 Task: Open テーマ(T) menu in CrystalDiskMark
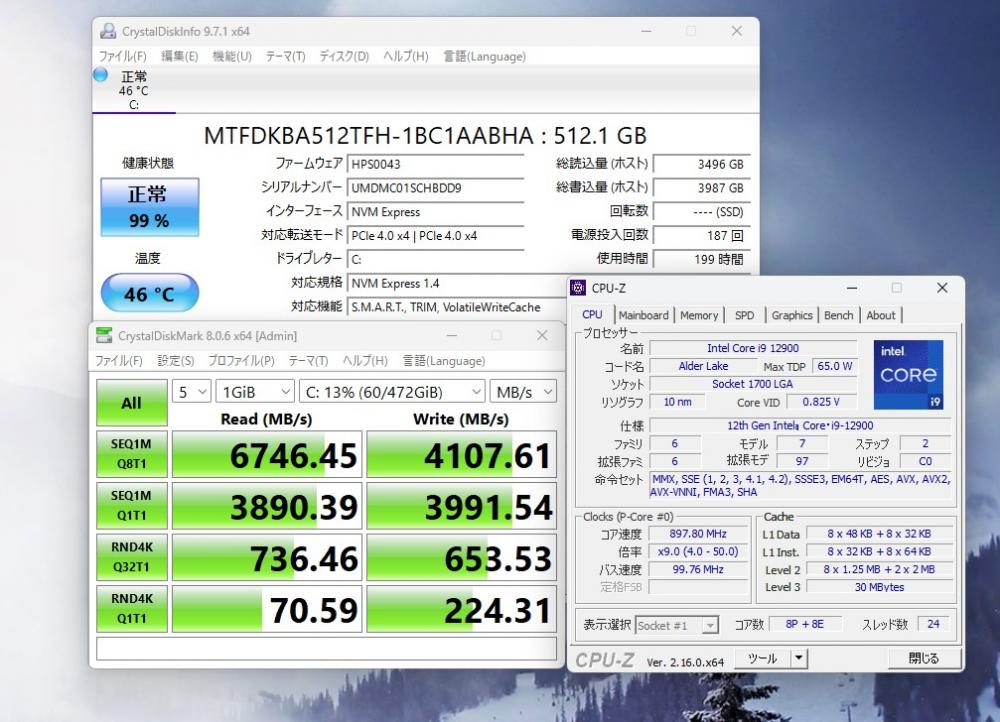(308, 361)
